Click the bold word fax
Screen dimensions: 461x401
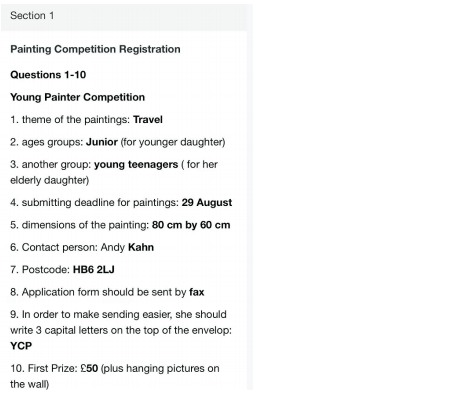pyautogui.click(x=197, y=292)
